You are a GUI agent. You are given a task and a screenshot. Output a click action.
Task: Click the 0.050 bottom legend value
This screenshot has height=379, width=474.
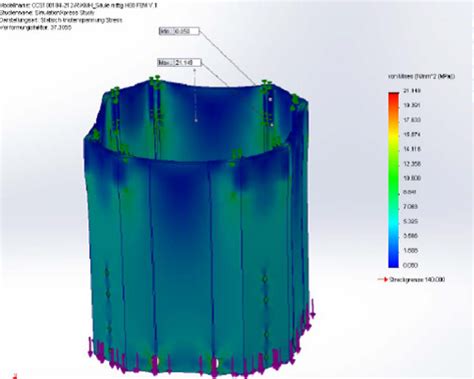411,265
